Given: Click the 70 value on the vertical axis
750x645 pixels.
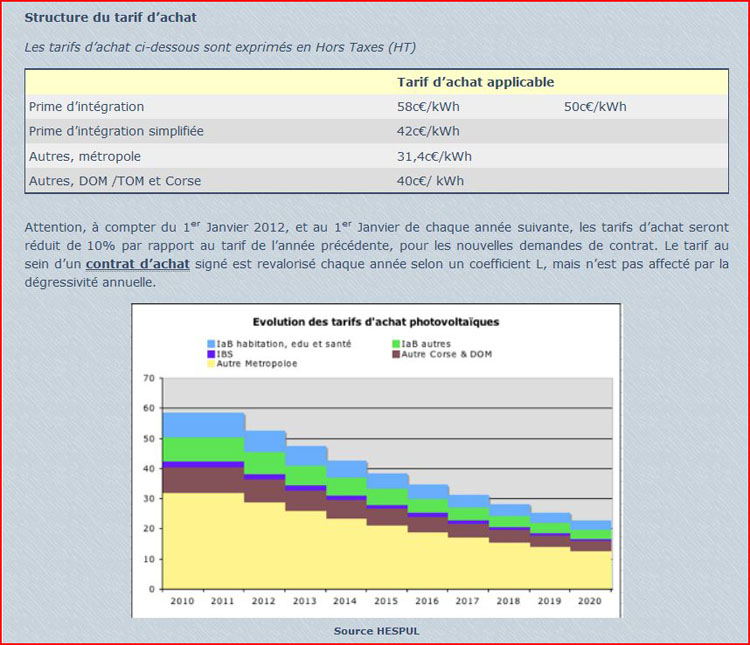Looking at the screenshot, I should [x=149, y=378].
